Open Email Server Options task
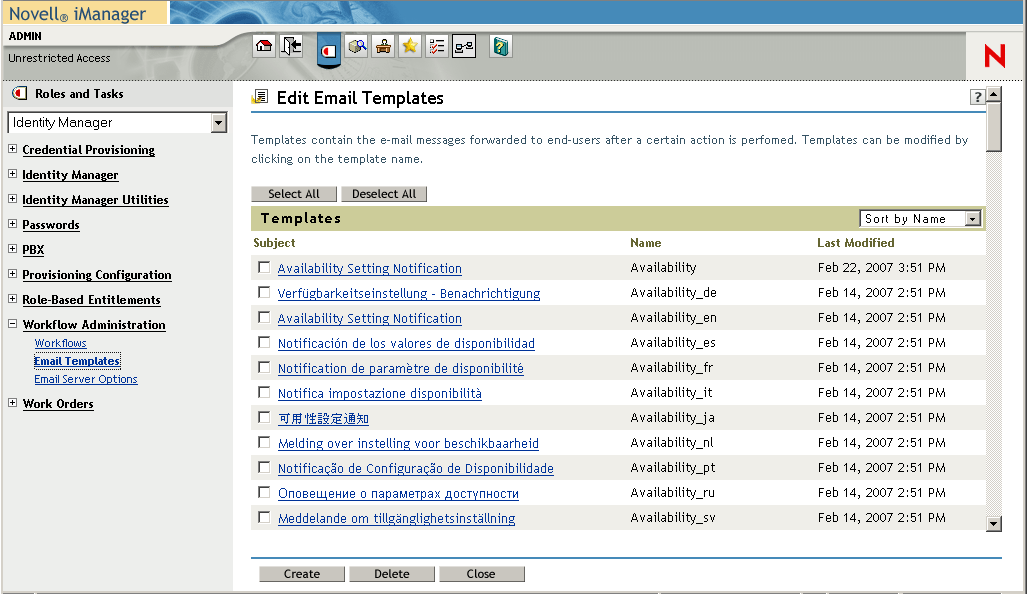 click(x=86, y=379)
